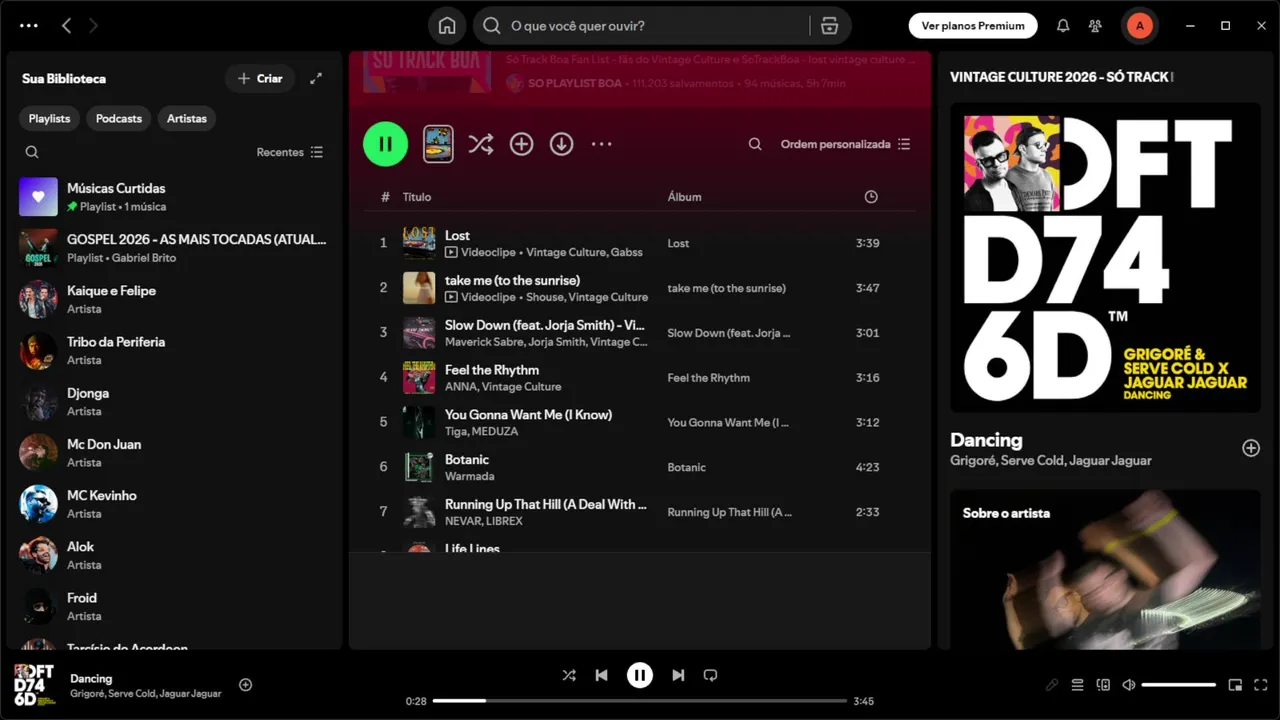Skip to the next track

tap(678, 675)
